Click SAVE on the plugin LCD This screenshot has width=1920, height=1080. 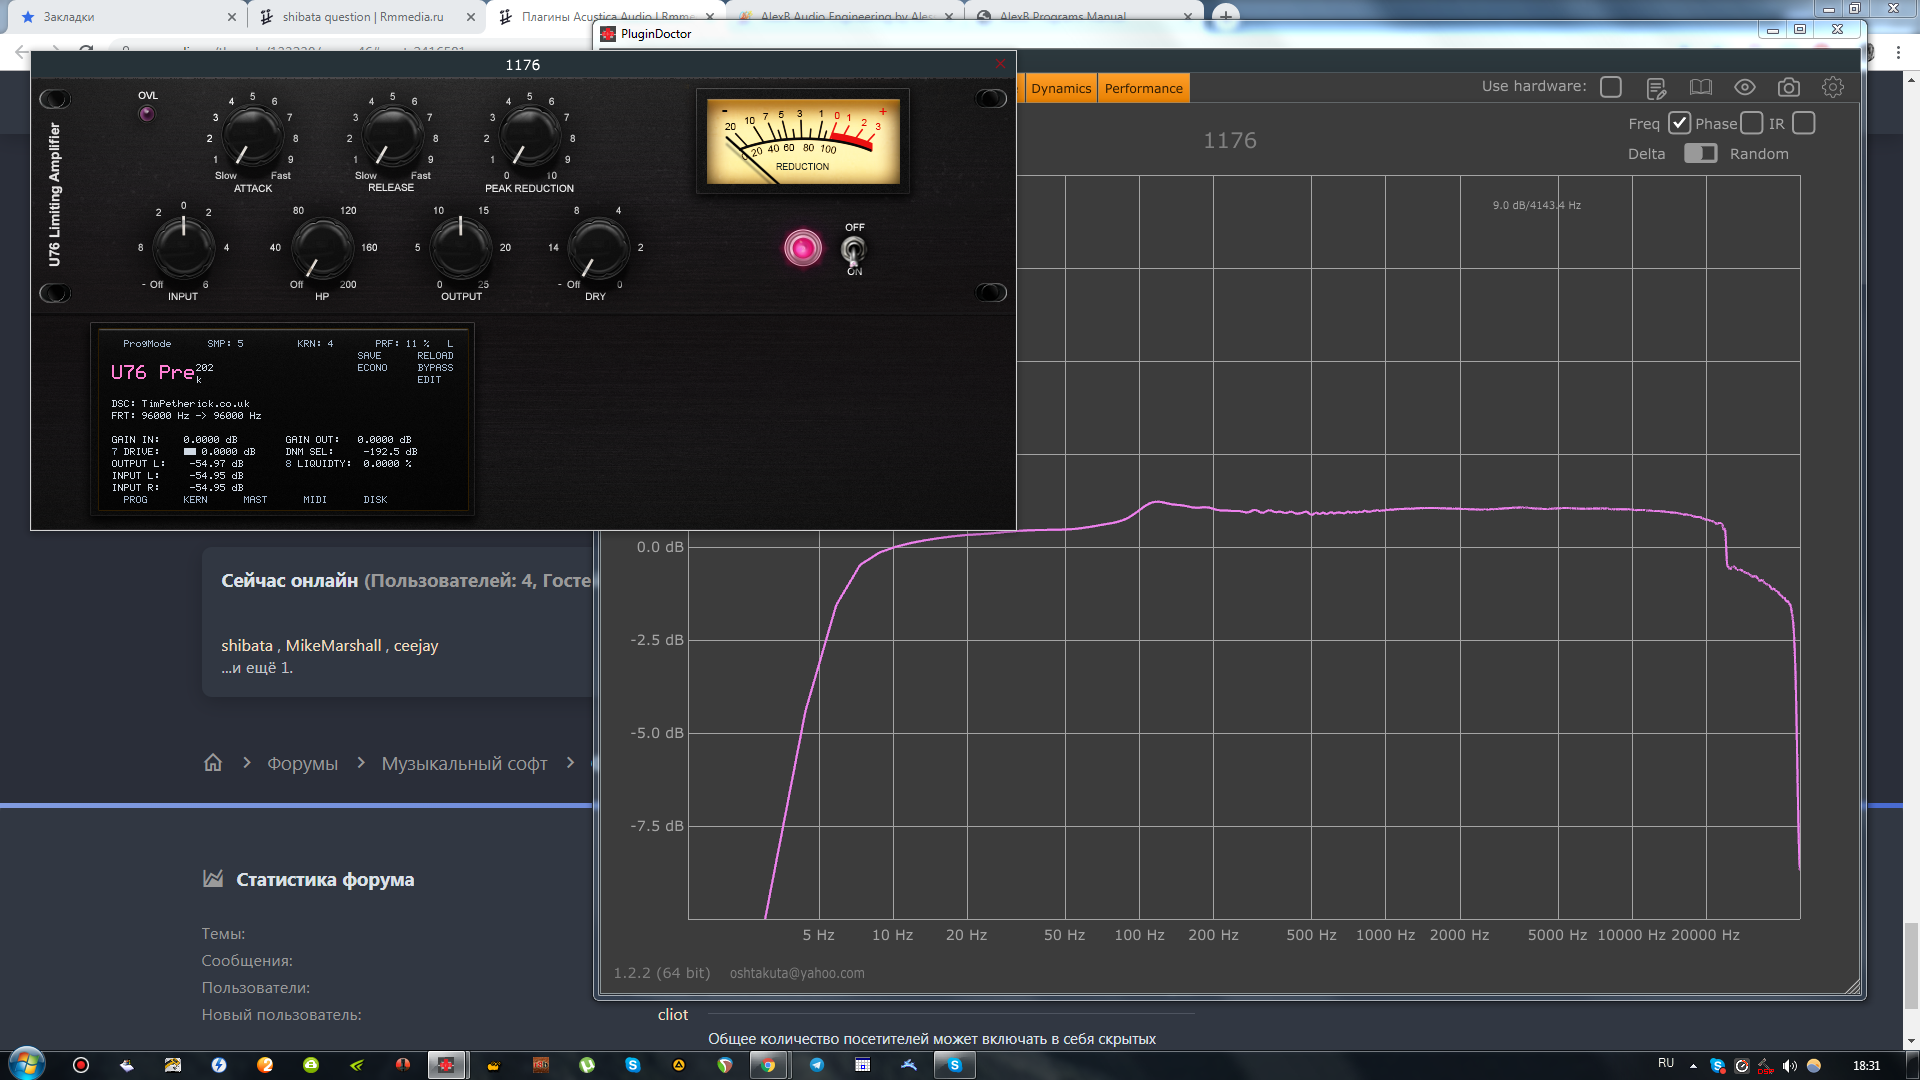[x=369, y=356]
